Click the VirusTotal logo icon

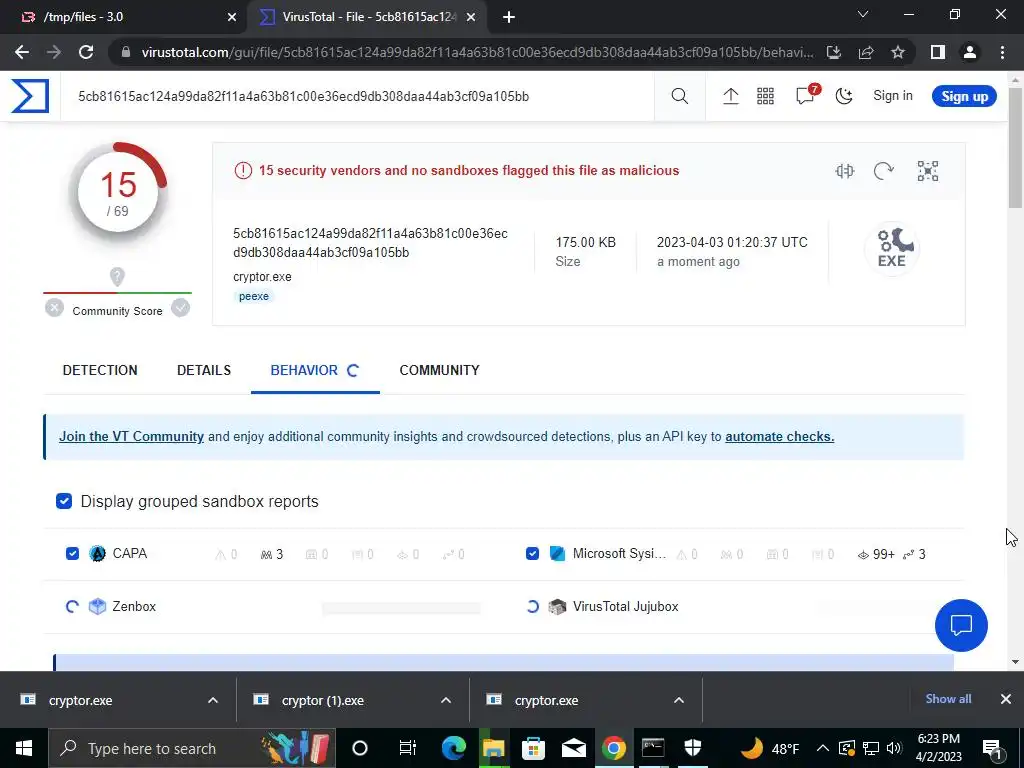click(30, 96)
